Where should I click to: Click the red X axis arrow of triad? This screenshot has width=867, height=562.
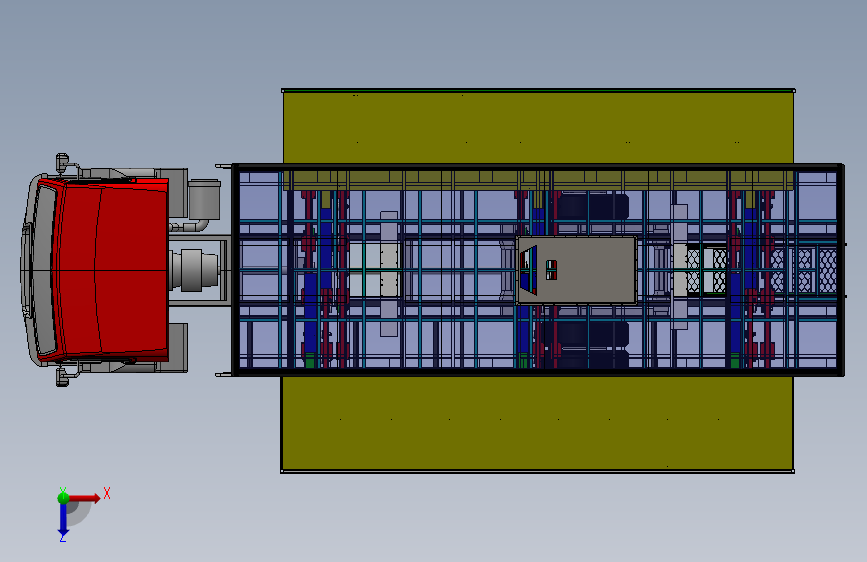[x=84, y=498]
